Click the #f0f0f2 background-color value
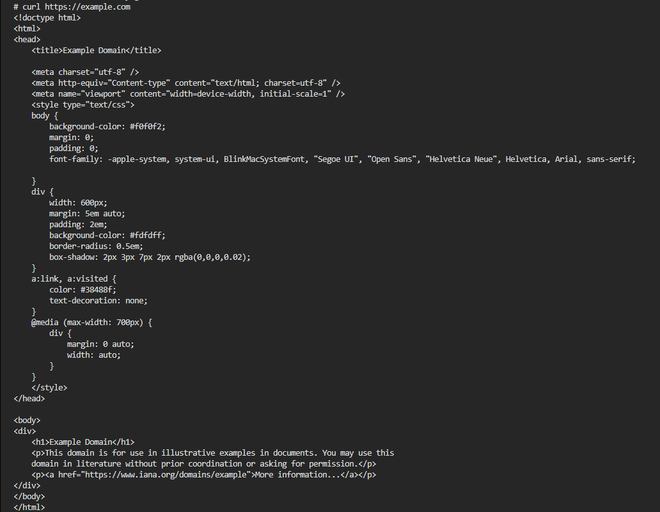The height and width of the screenshot is (512, 660). point(148,126)
